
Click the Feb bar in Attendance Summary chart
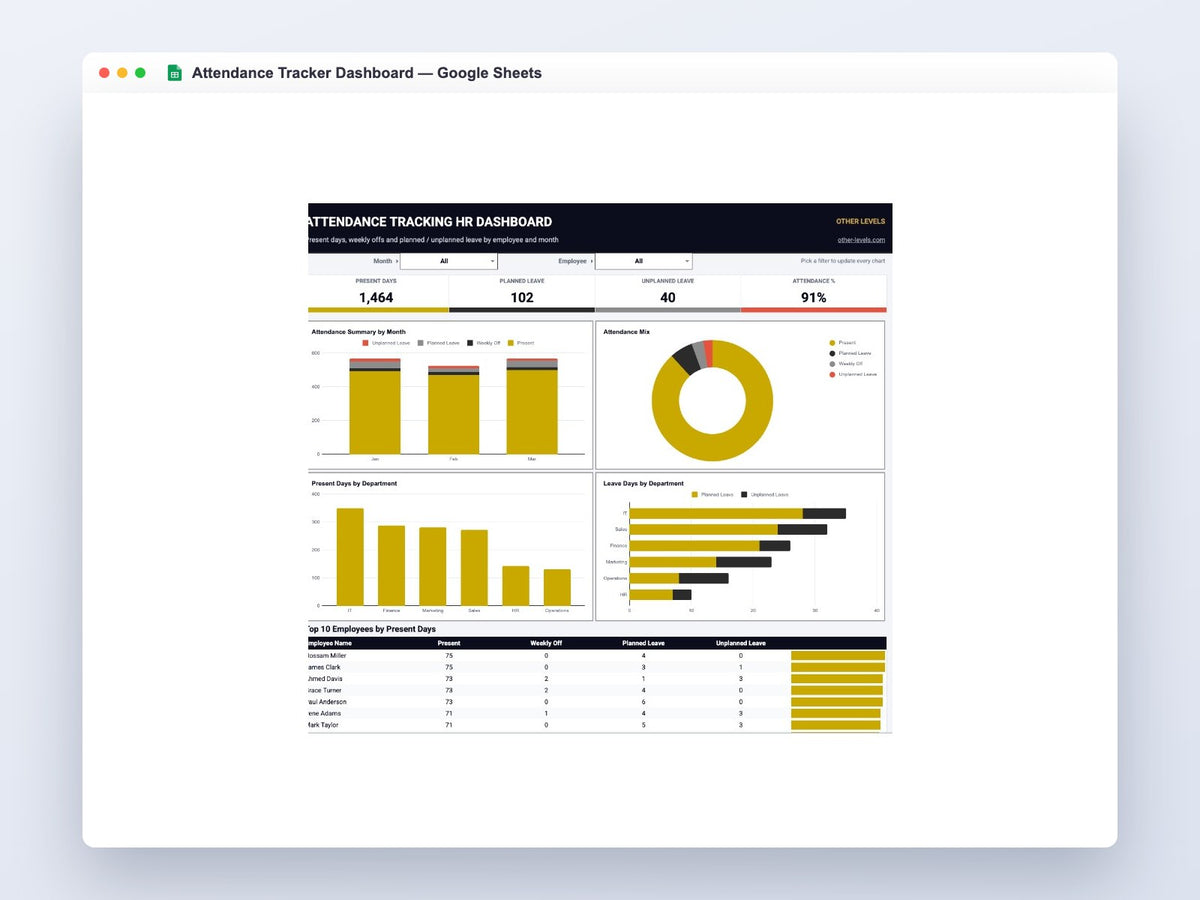tap(453, 410)
